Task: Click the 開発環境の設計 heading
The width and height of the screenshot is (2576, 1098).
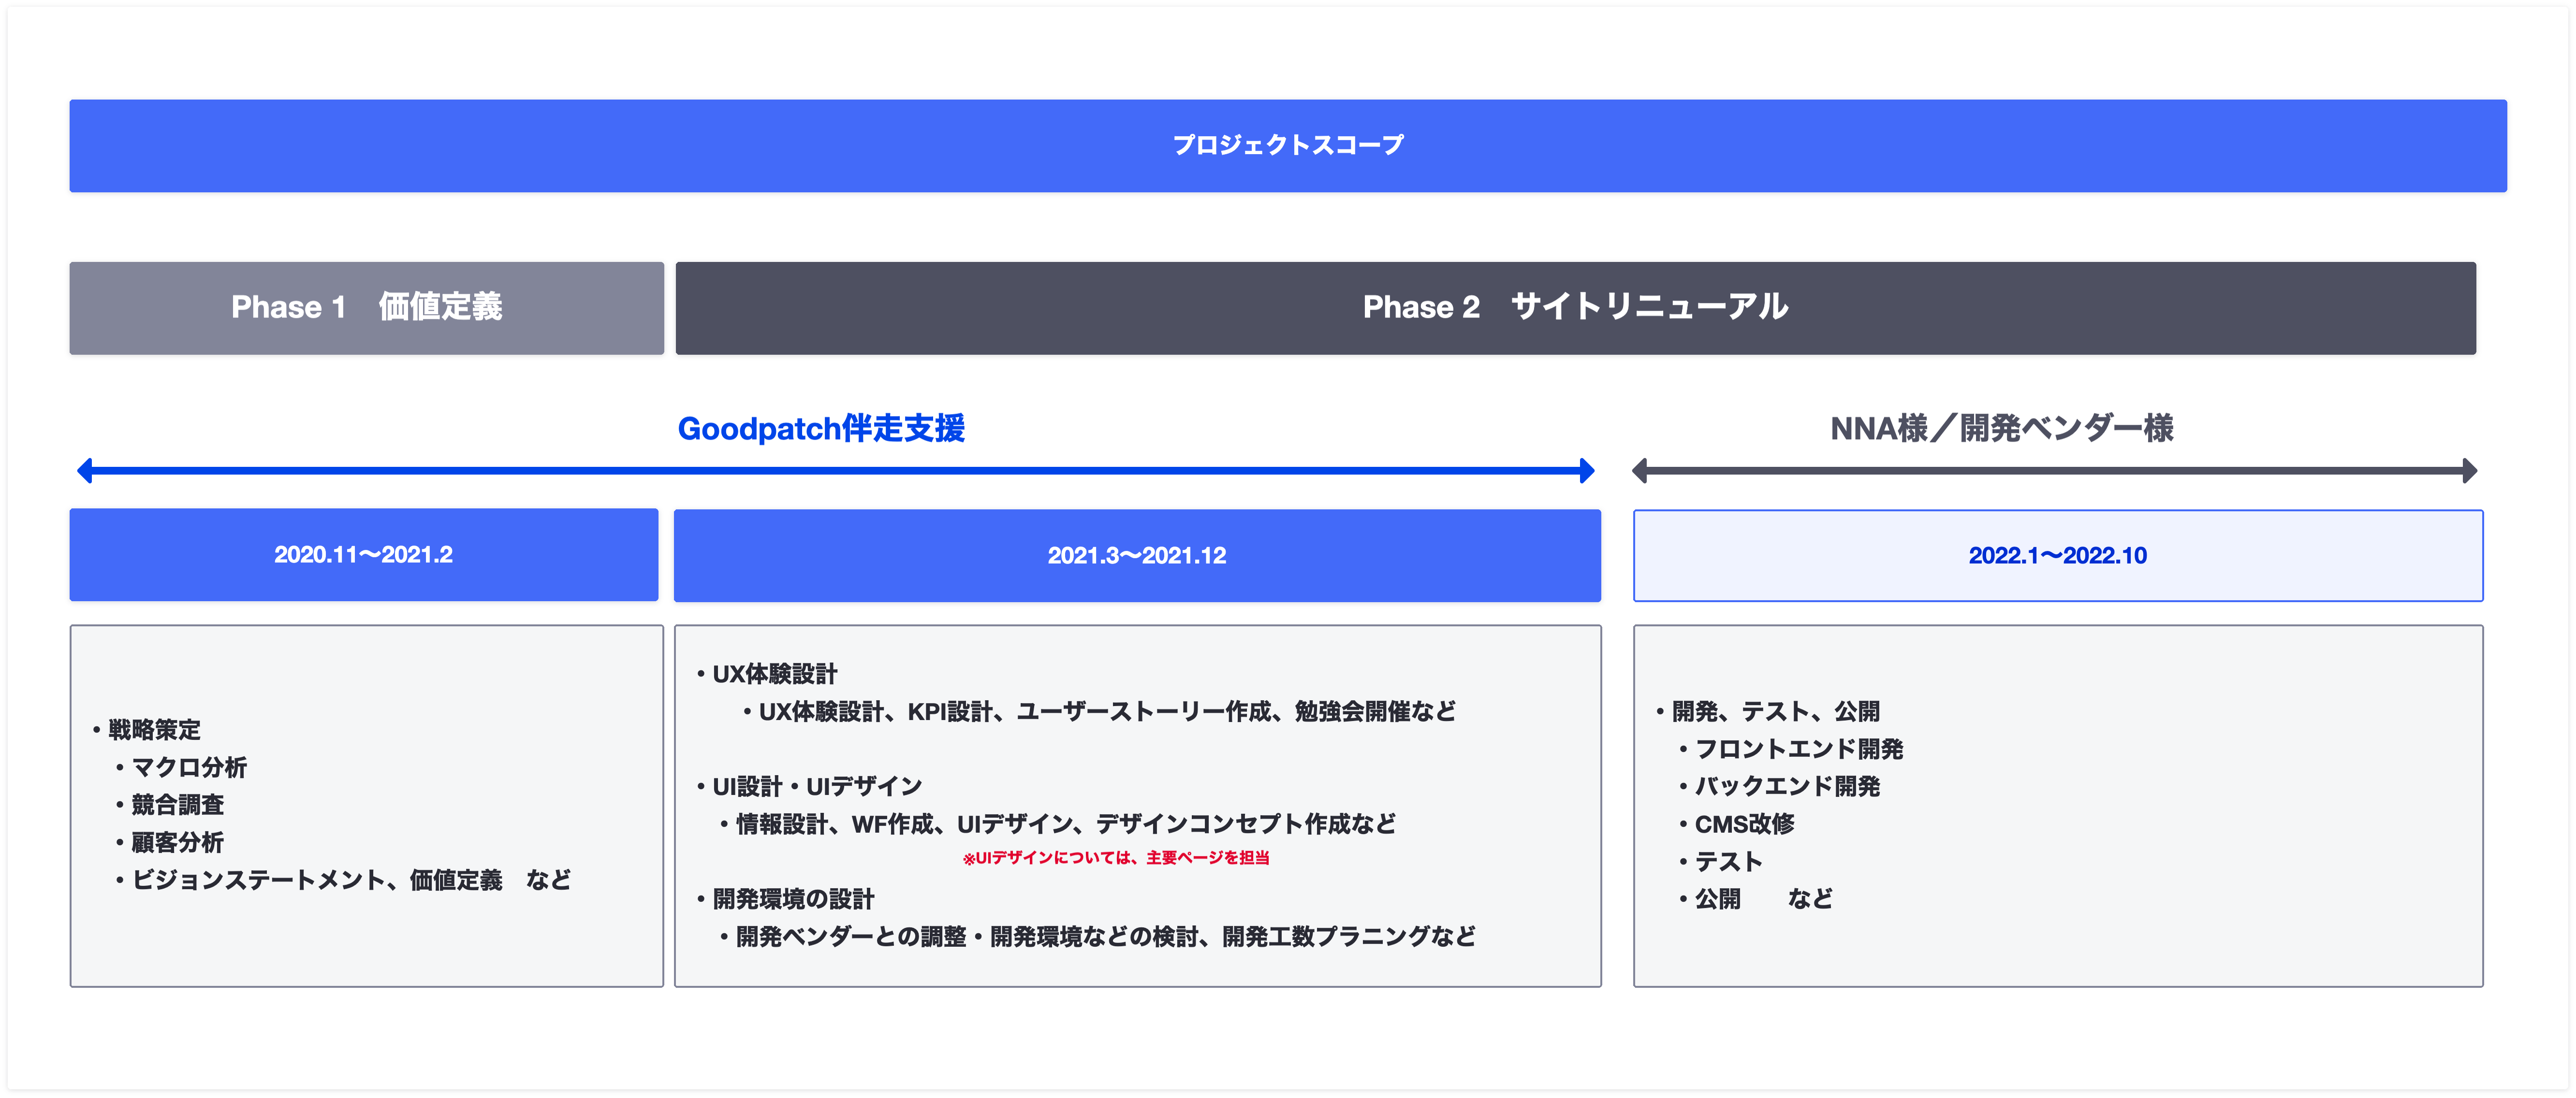Action: pyautogui.click(x=793, y=899)
